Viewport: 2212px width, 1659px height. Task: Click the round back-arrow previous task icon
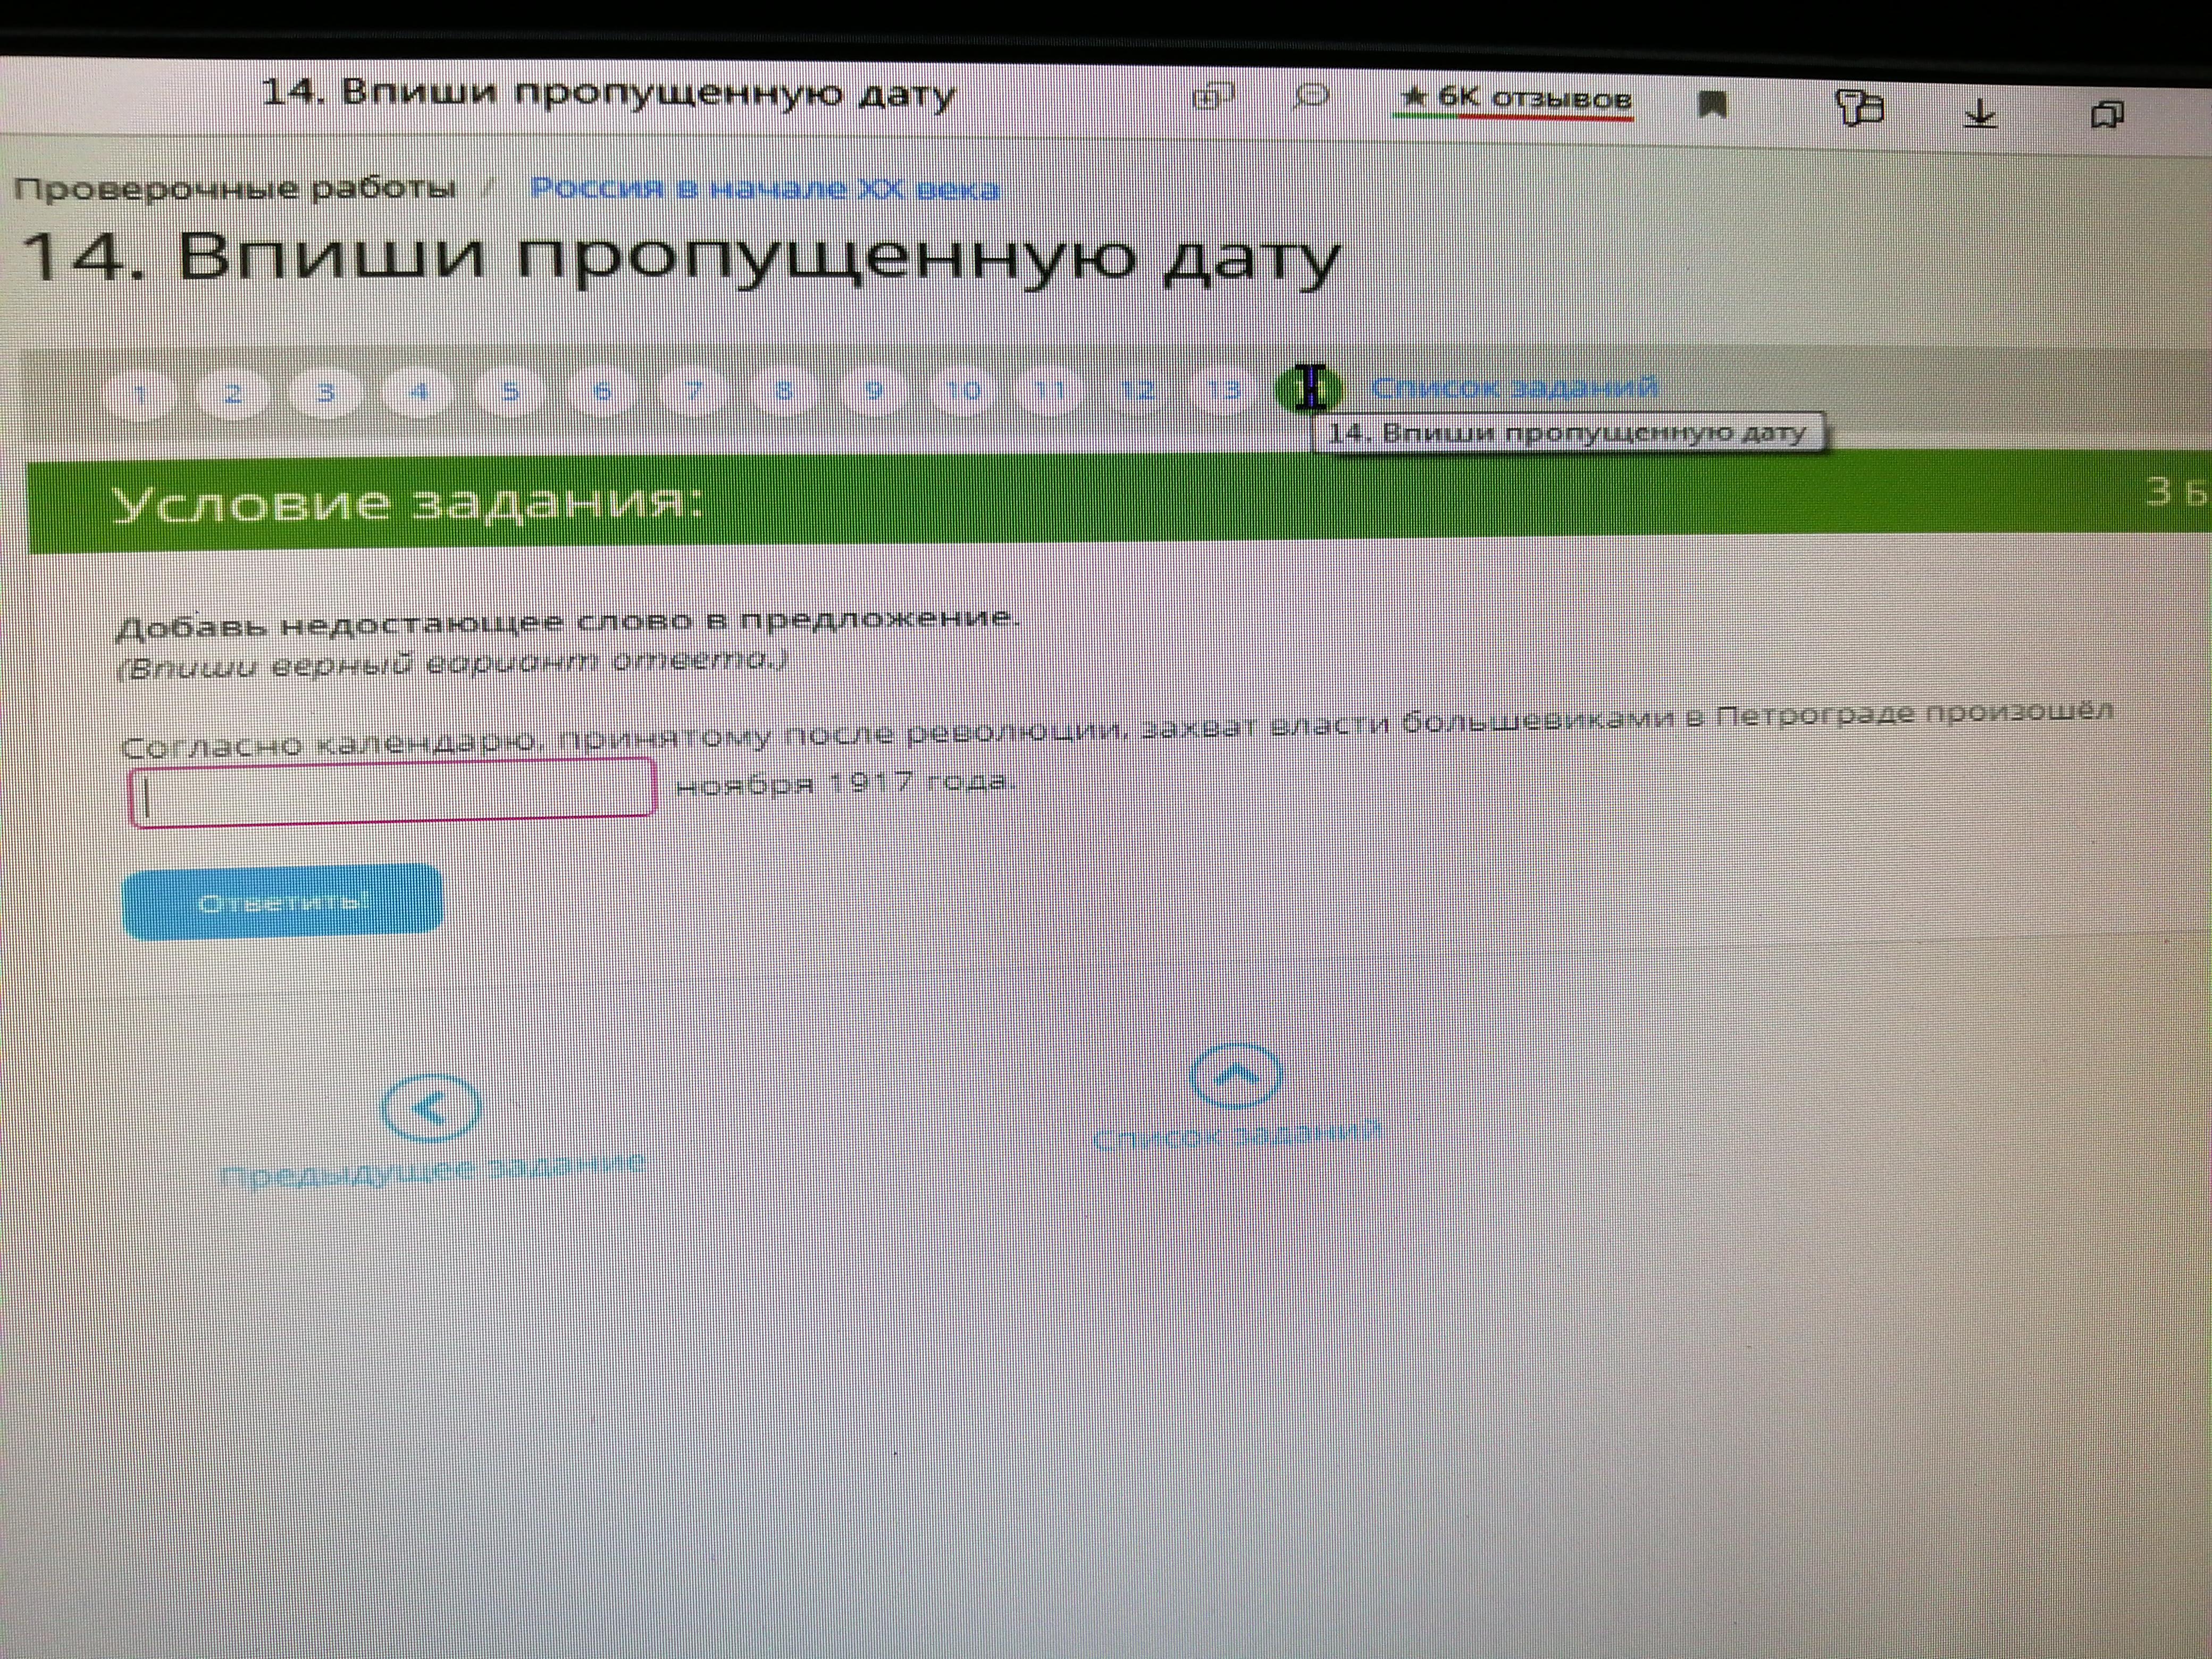[x=431, y=1108]
